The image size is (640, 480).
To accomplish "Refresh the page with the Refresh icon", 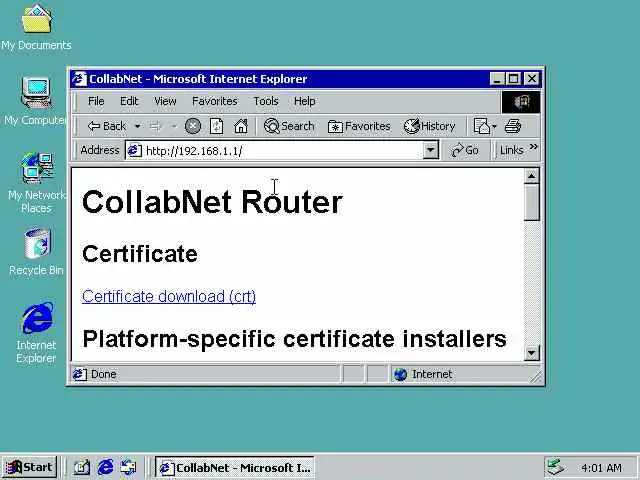I will pyautogui.click(x=216, y=126).
